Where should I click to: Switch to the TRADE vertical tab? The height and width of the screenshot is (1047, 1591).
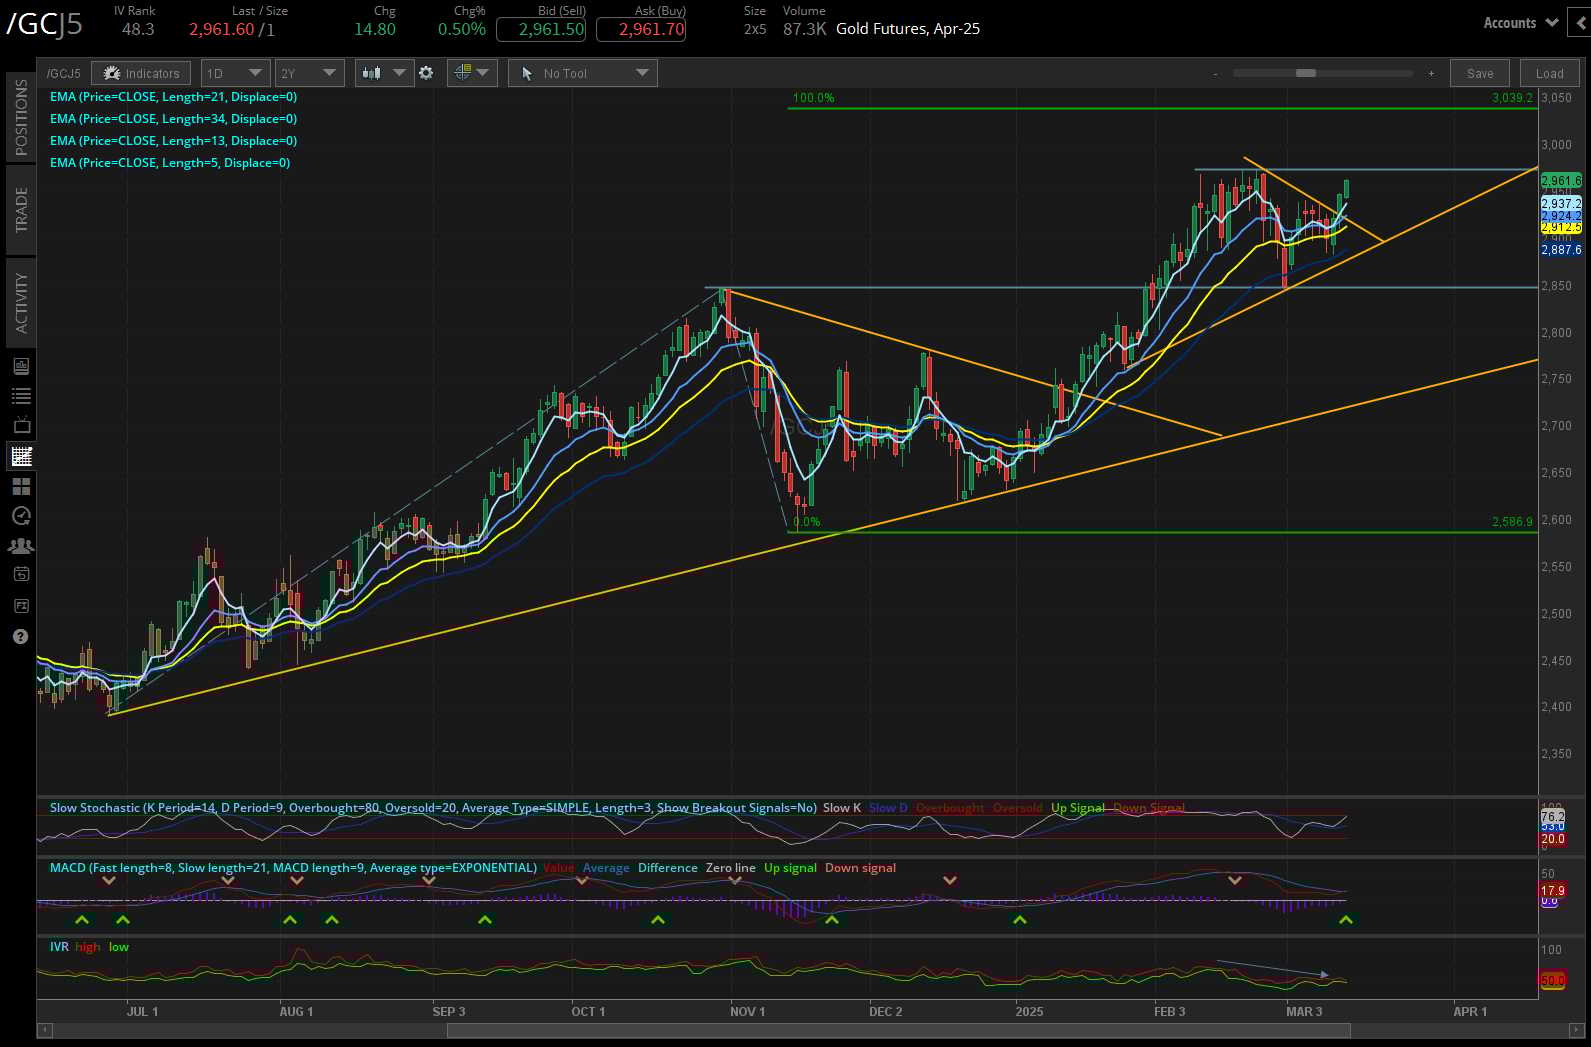click(x=21, y=209)
